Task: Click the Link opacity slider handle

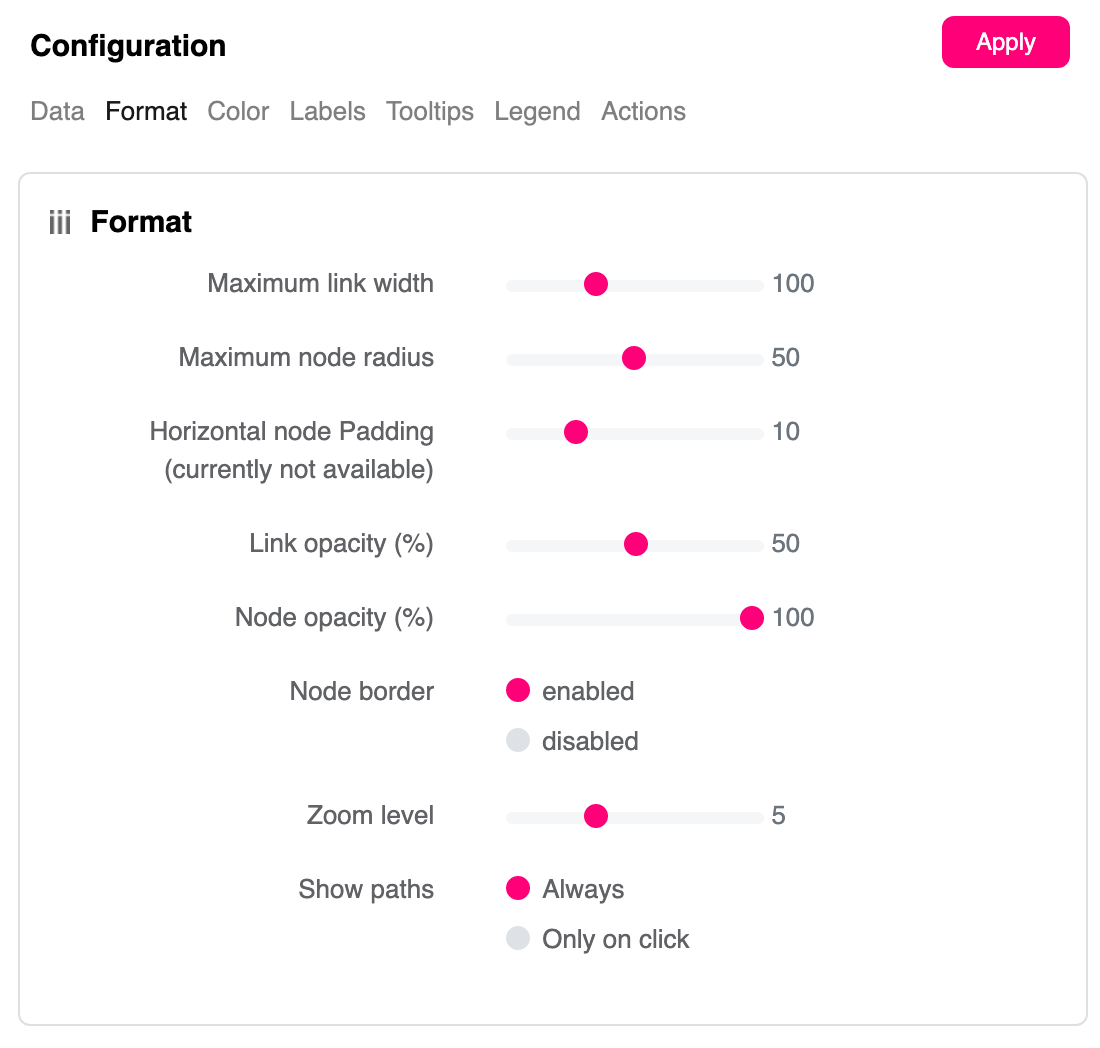Action: pyautogui.click(x=636, y=545)
